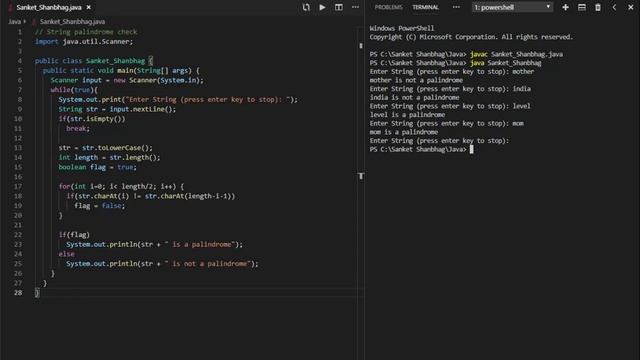
Task: Click line number 28 in gutter
Action: click(x=18, y=293)
